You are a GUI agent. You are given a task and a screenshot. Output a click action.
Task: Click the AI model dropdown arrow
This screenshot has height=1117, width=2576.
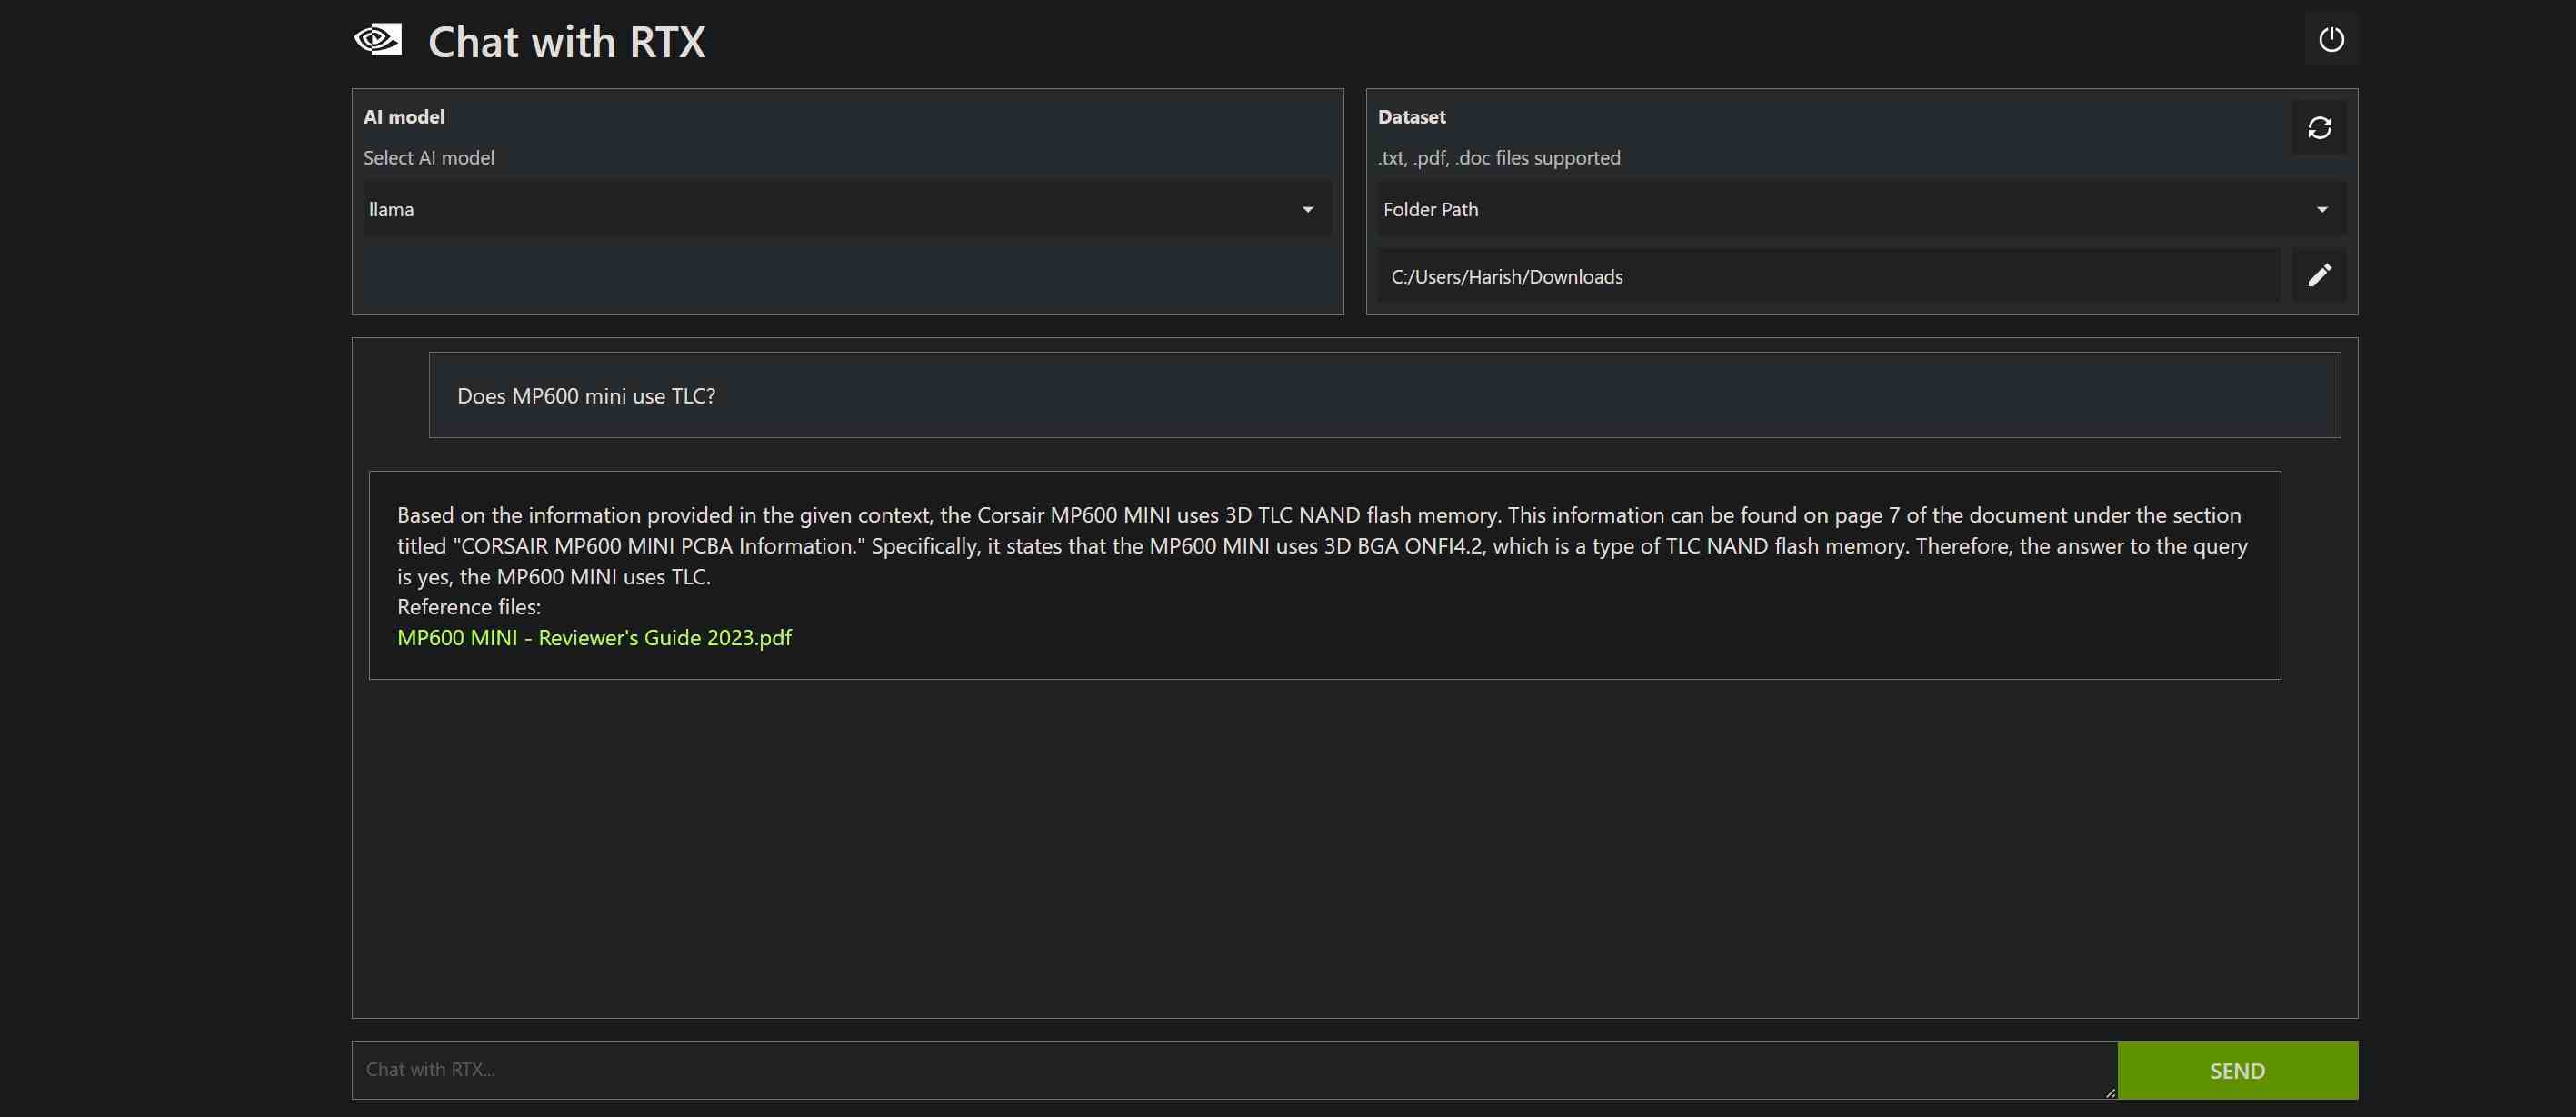tap(1308, 209)
